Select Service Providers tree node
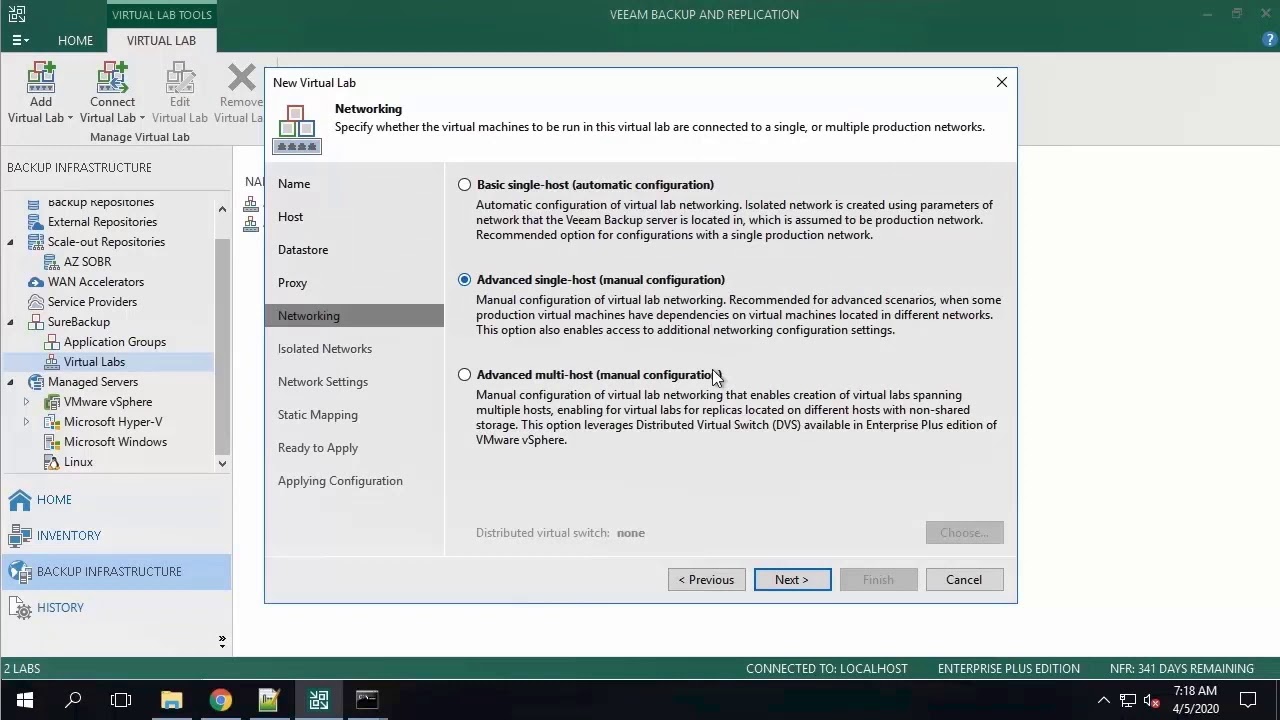Image resolution: width=1280 pixels, height=720 pixels. [x=92, y=302]
